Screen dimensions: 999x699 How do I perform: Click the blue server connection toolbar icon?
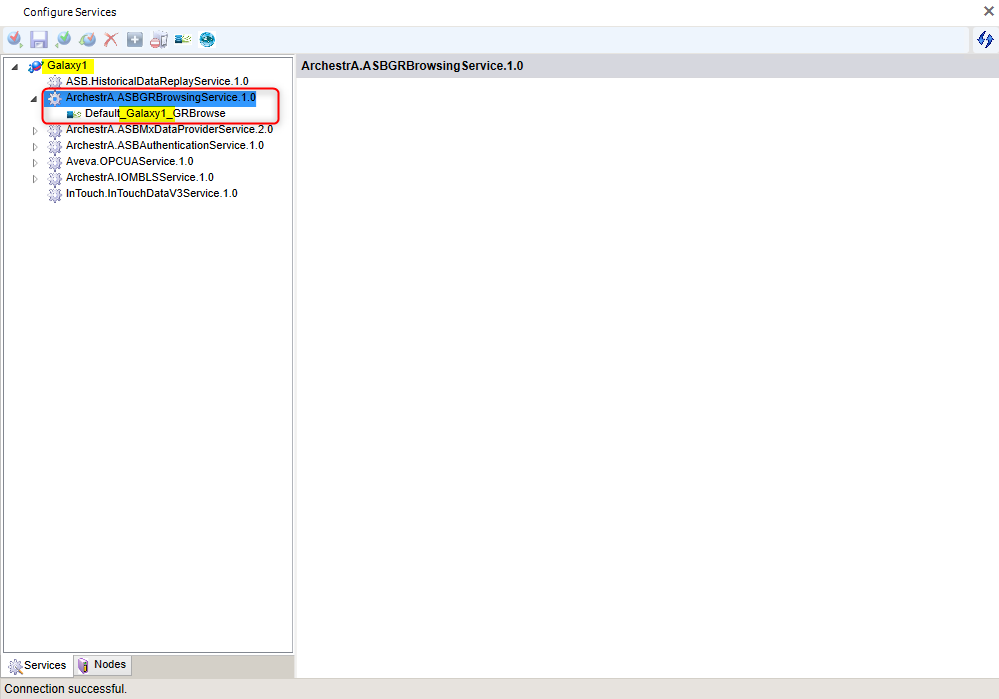(183, 40)
